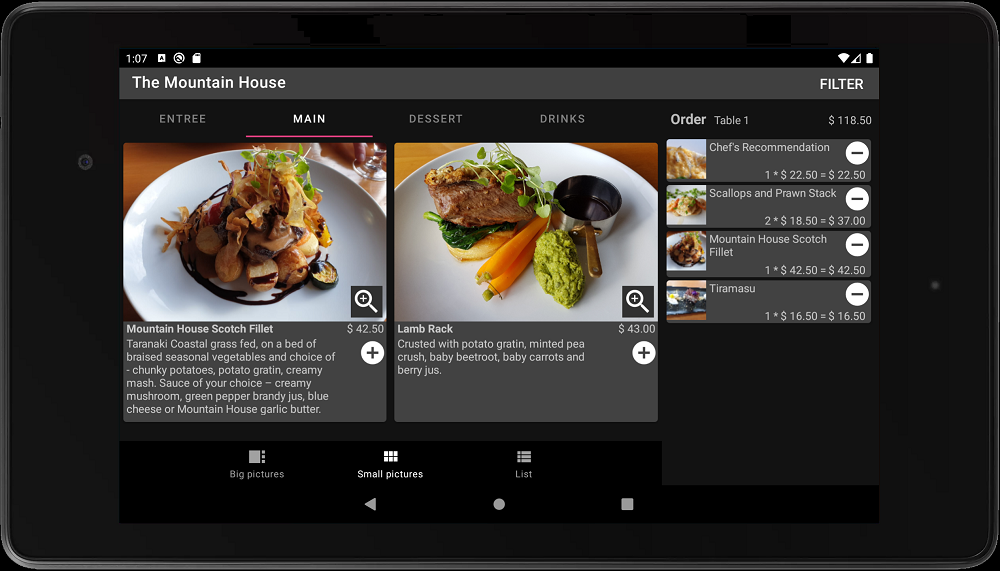Add Lamb Rack to the order

(643, 353)
